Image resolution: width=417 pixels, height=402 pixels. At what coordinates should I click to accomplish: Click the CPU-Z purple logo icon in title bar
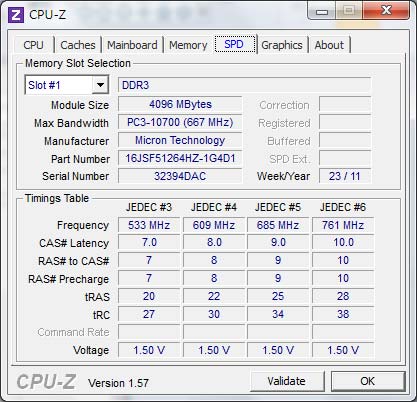(x=16, y=15)
